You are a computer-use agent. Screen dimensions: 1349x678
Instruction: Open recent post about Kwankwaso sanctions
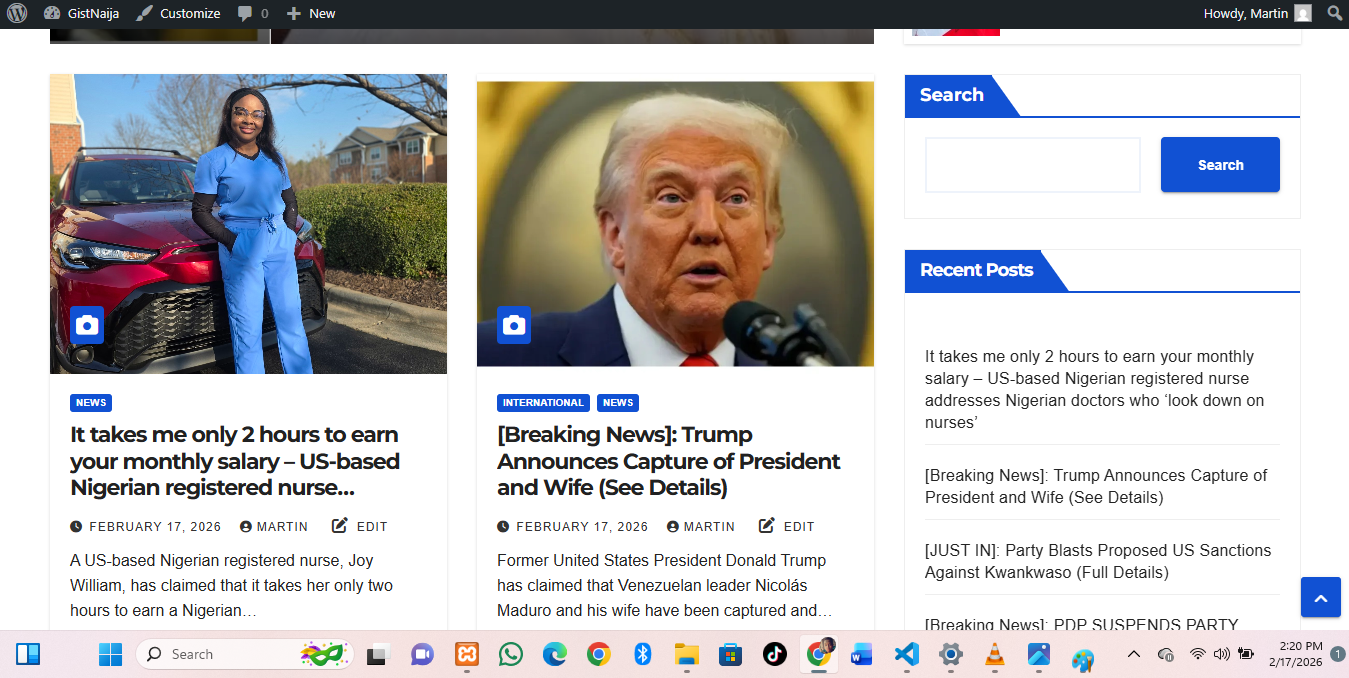coord(1098,561)
